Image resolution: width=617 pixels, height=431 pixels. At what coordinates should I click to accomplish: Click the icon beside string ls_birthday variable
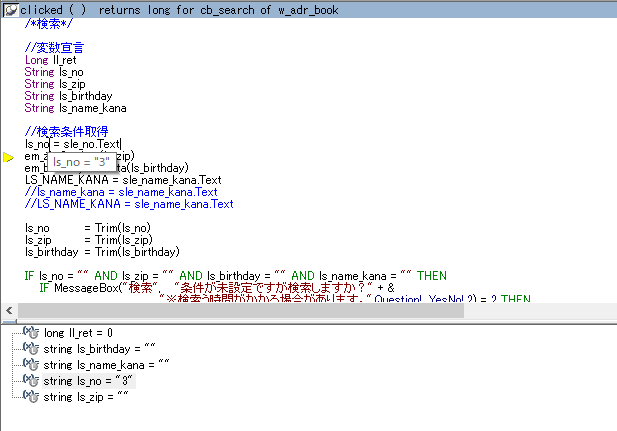click(x=31, y=348)
